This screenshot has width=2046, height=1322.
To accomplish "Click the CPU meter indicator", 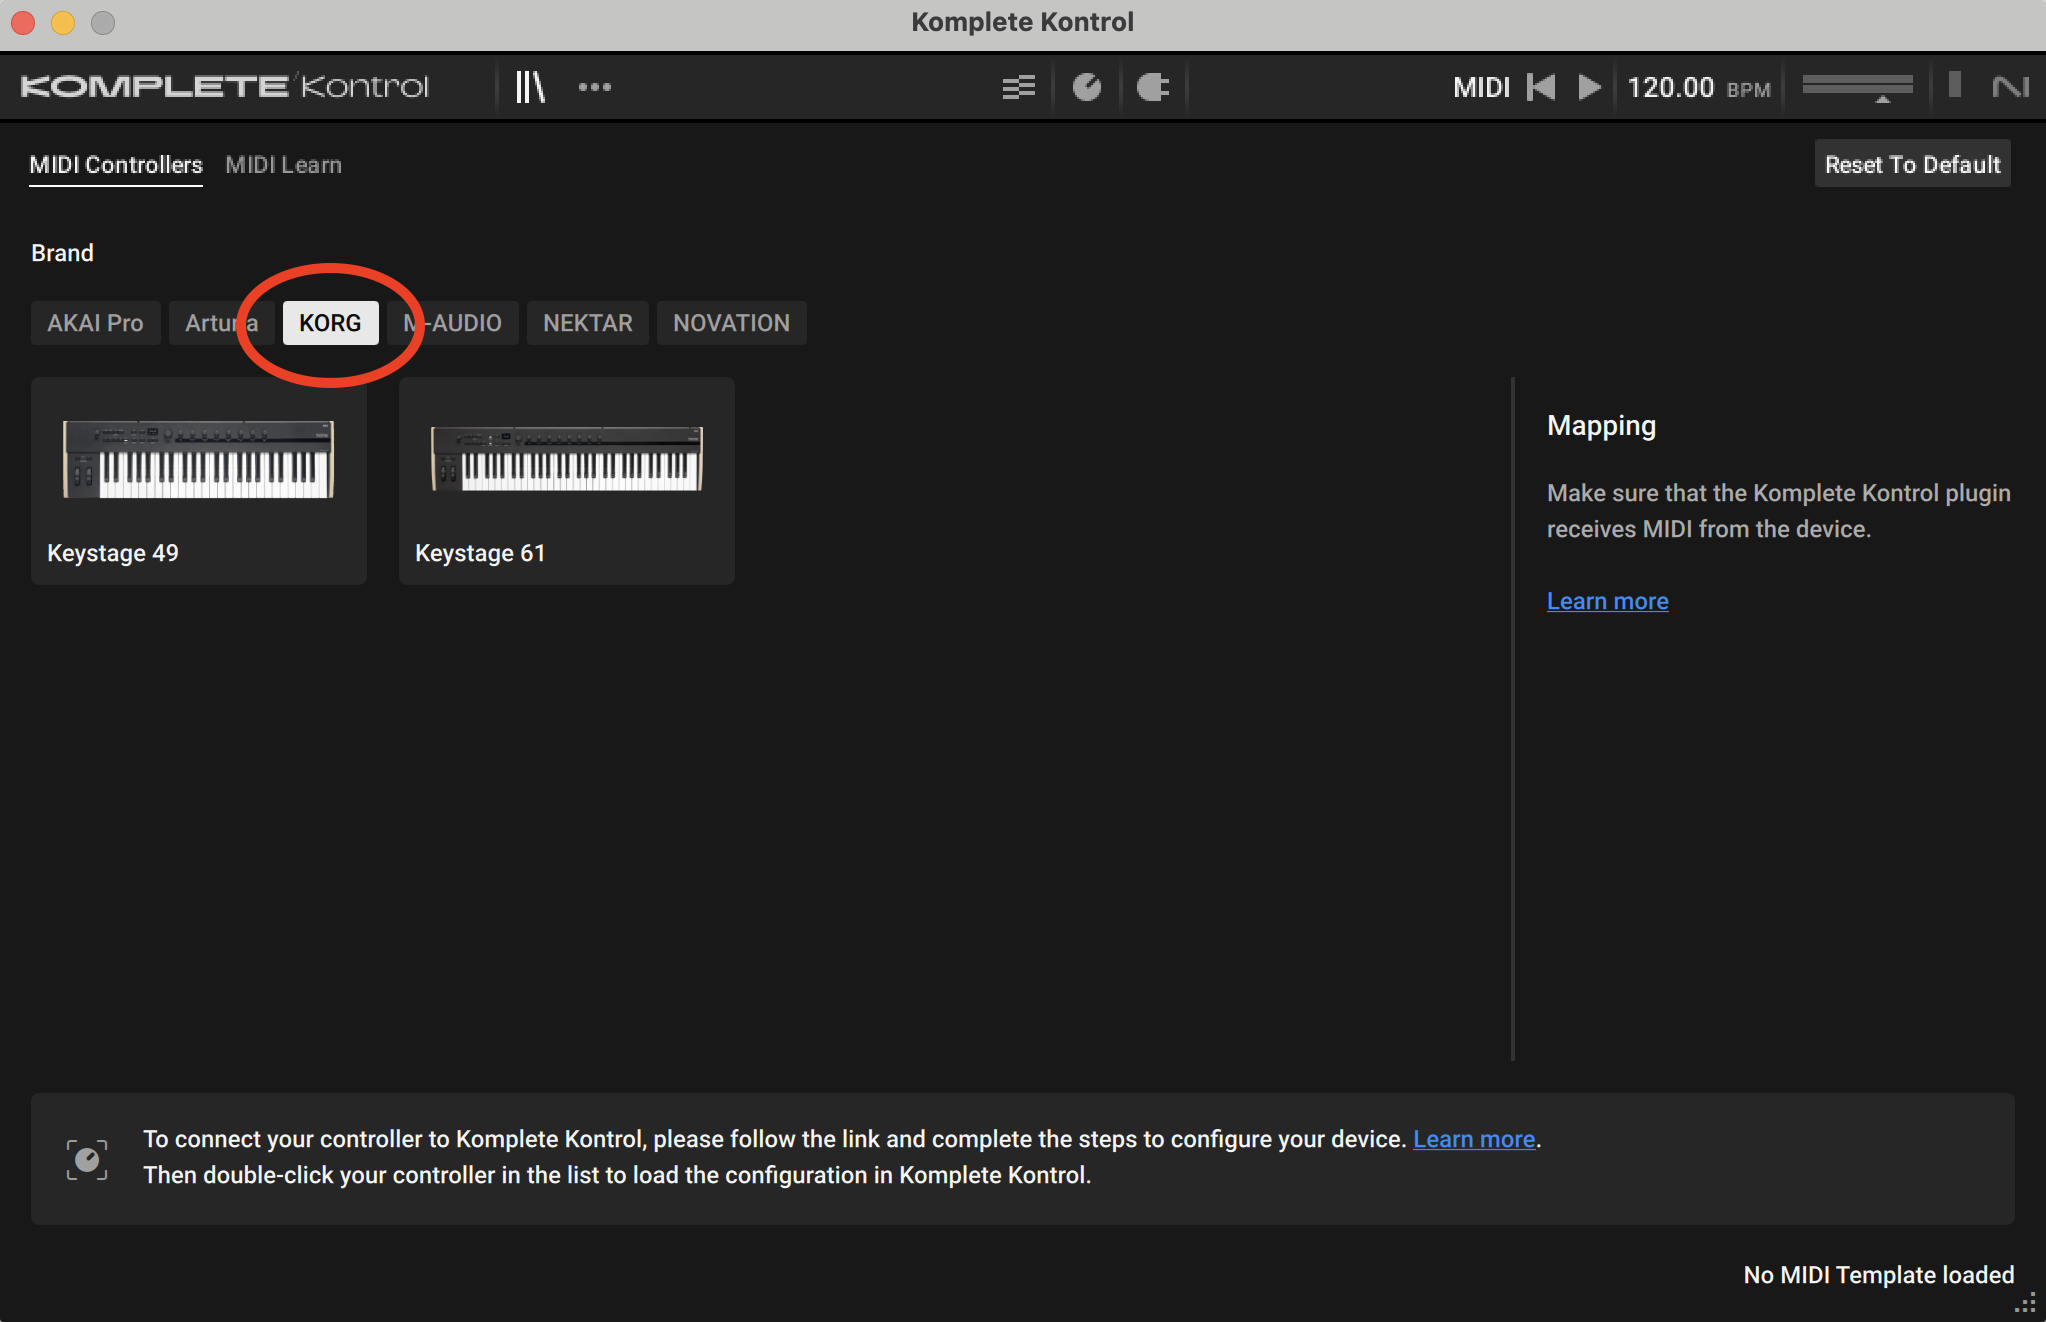I will click(1954, 85).
